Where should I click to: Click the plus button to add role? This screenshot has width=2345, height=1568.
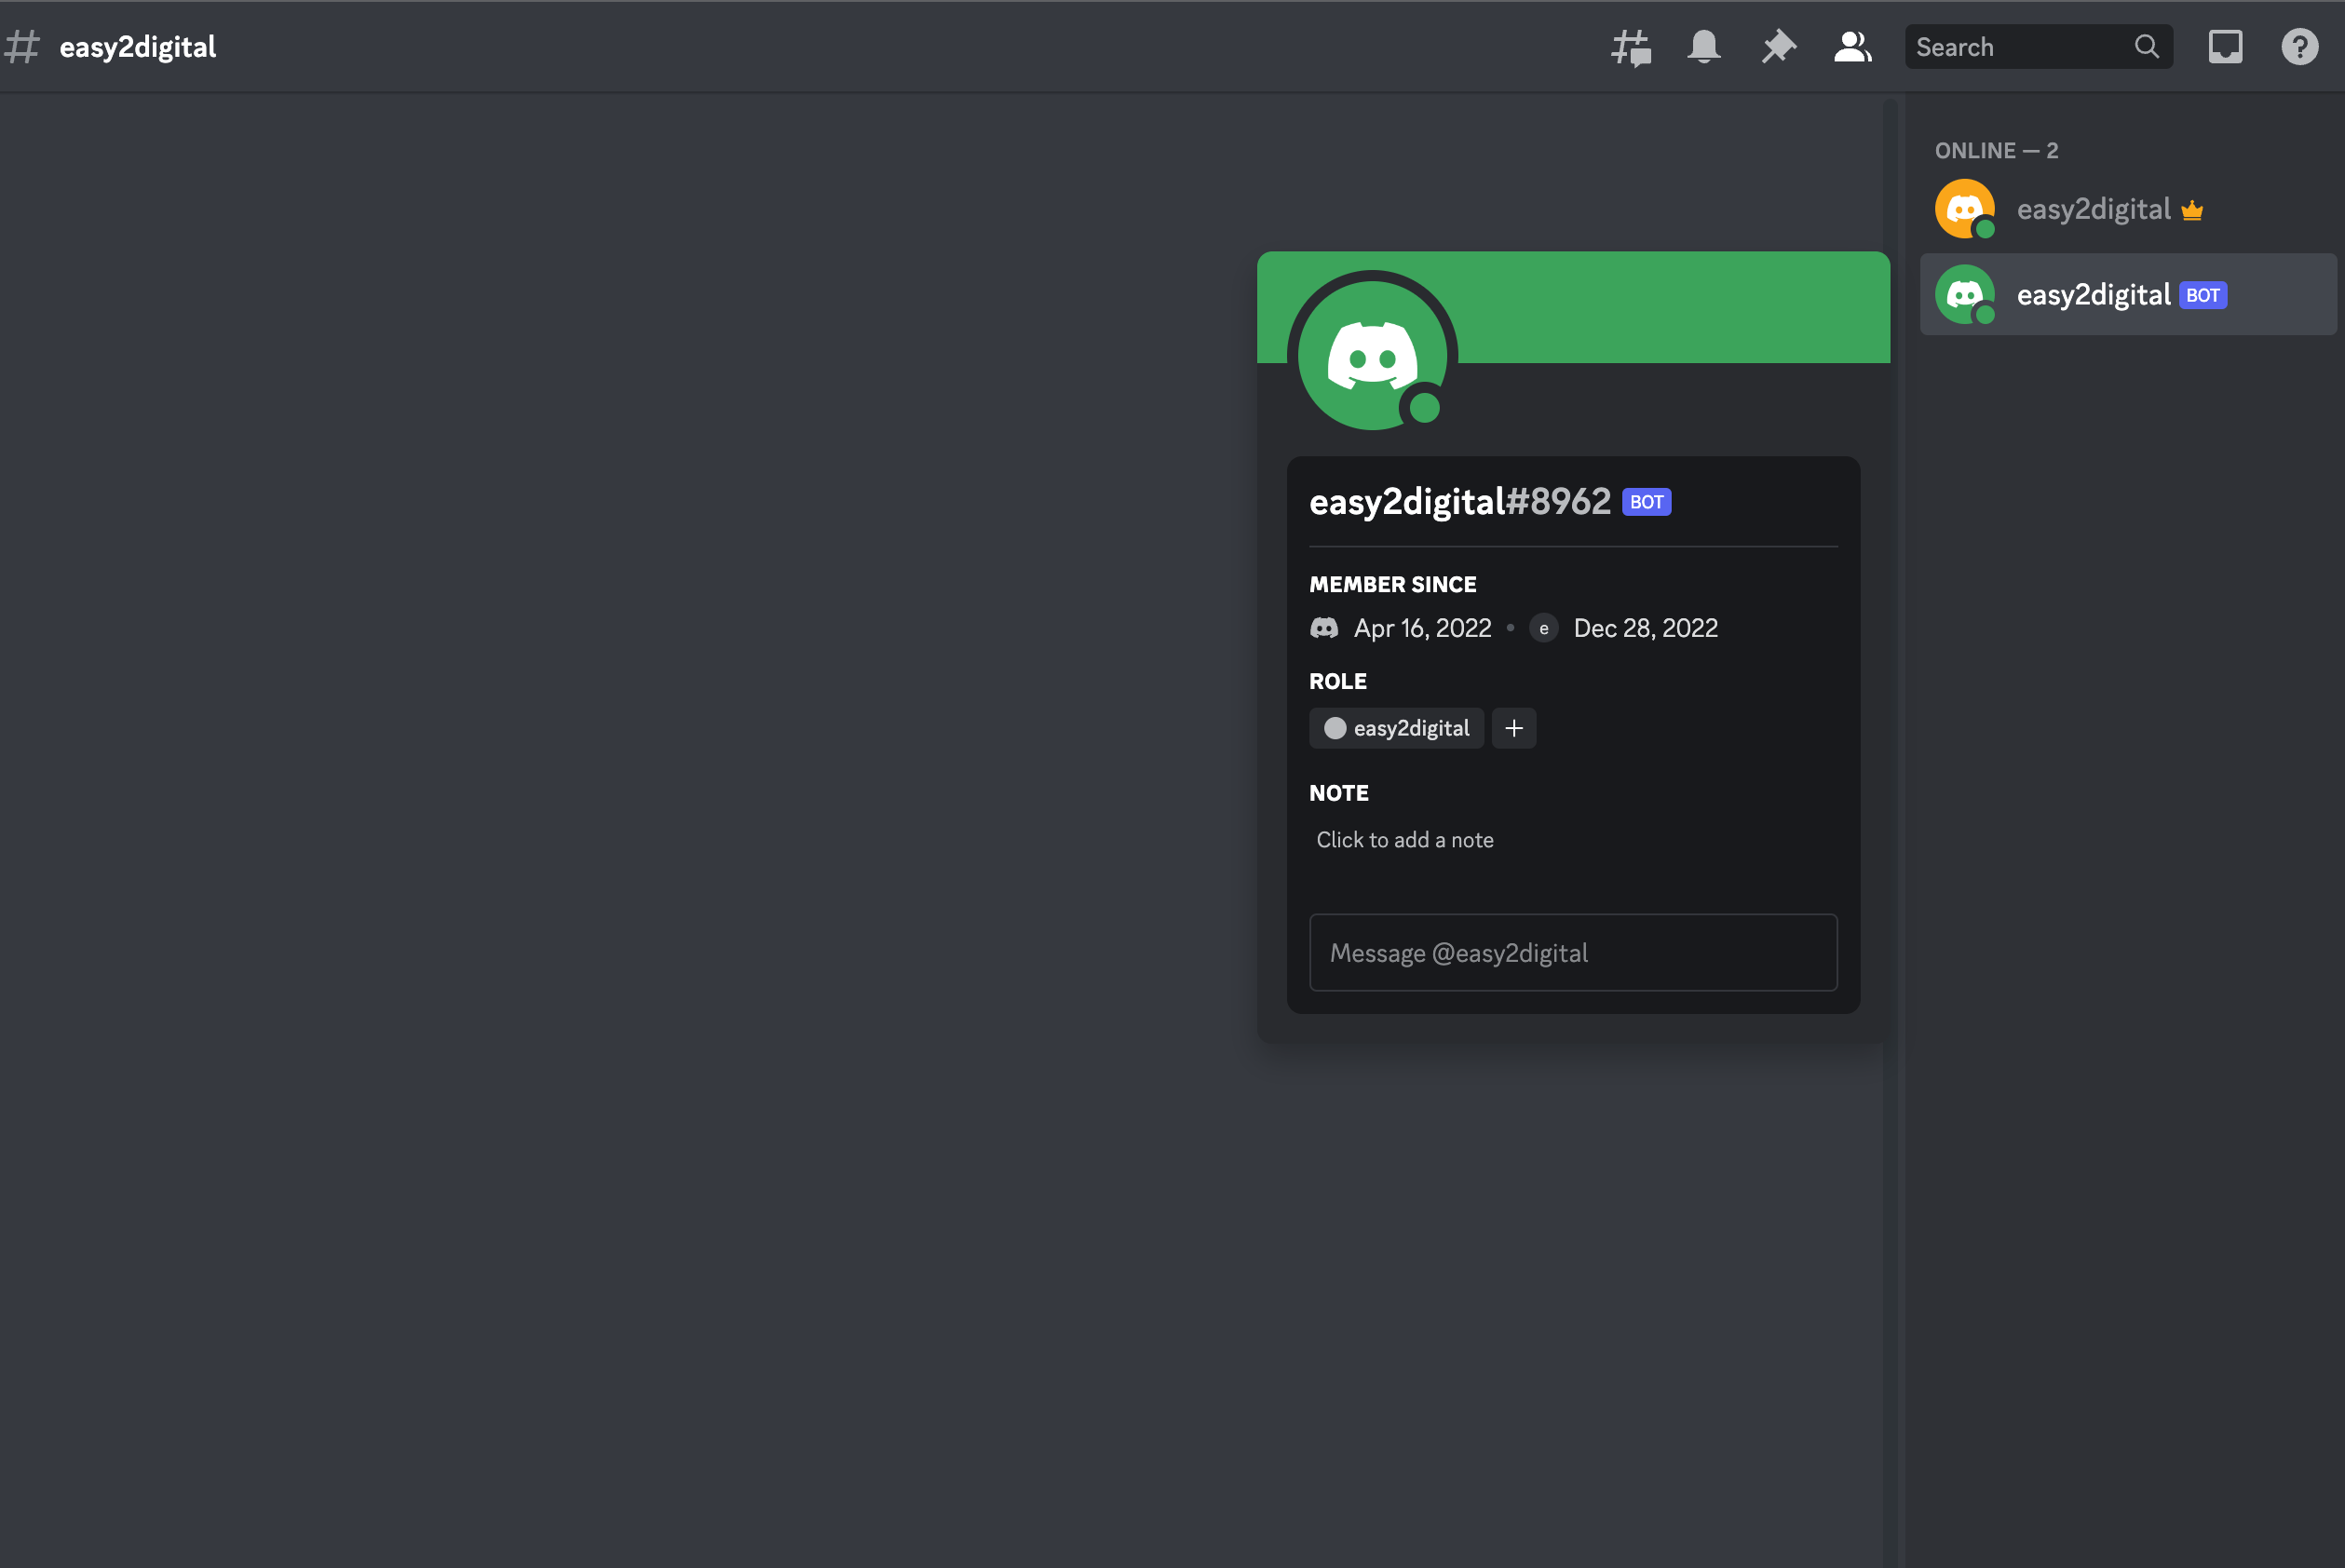(1513, 728)
